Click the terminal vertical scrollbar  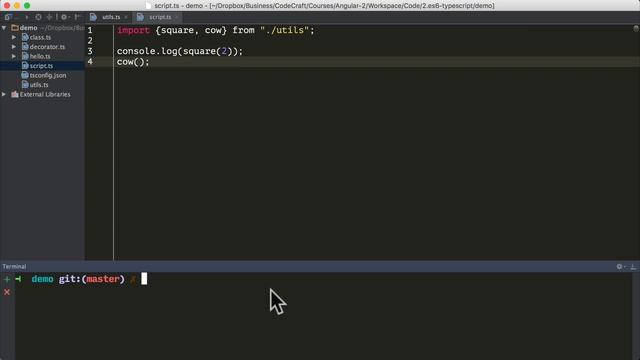point(636,316)
